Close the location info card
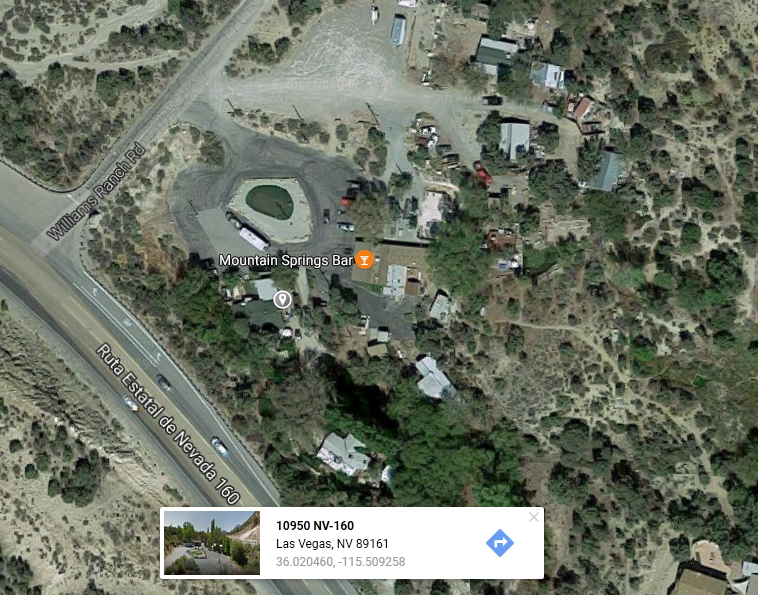The width and height of the screenshot is (758, 595). pos(534,517)
